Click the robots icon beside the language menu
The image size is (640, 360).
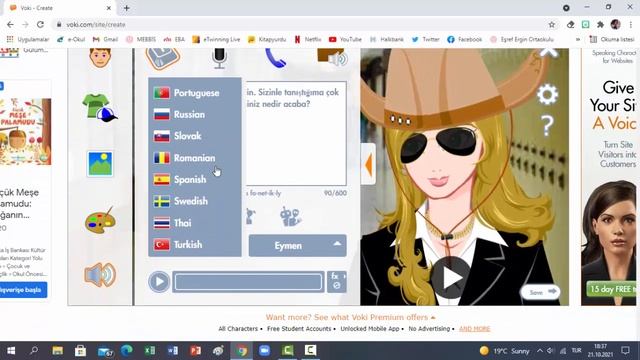tap(290, 217)
